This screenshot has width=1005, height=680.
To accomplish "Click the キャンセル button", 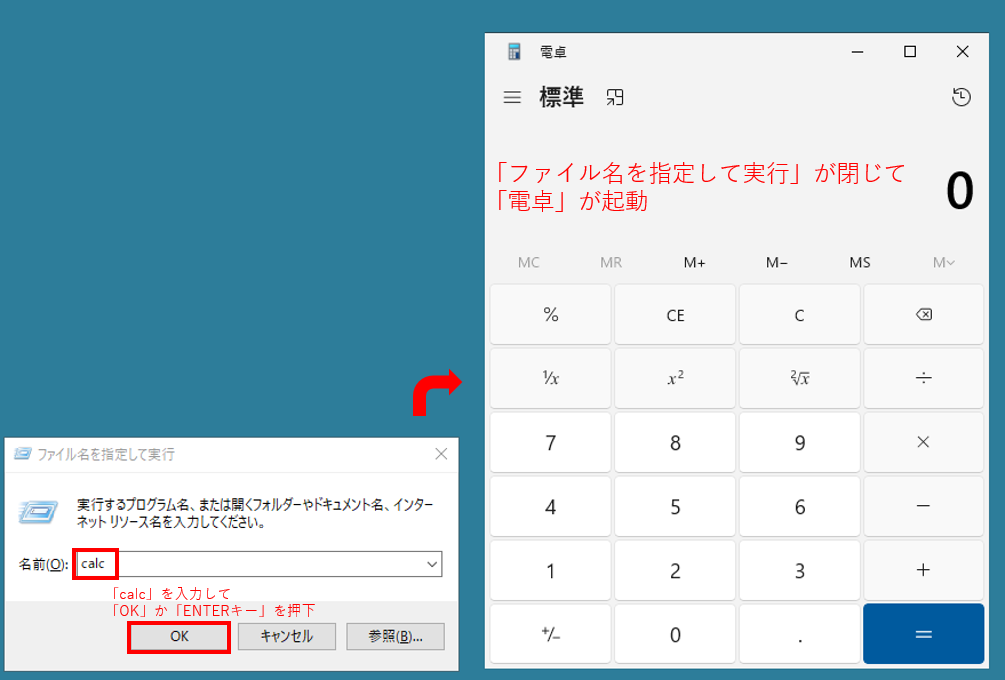I will point(287,637).
